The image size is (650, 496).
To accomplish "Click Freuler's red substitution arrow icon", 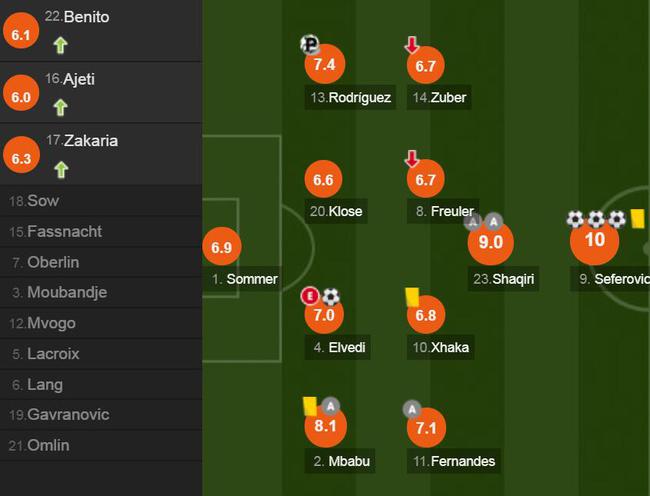I will 412,158.
